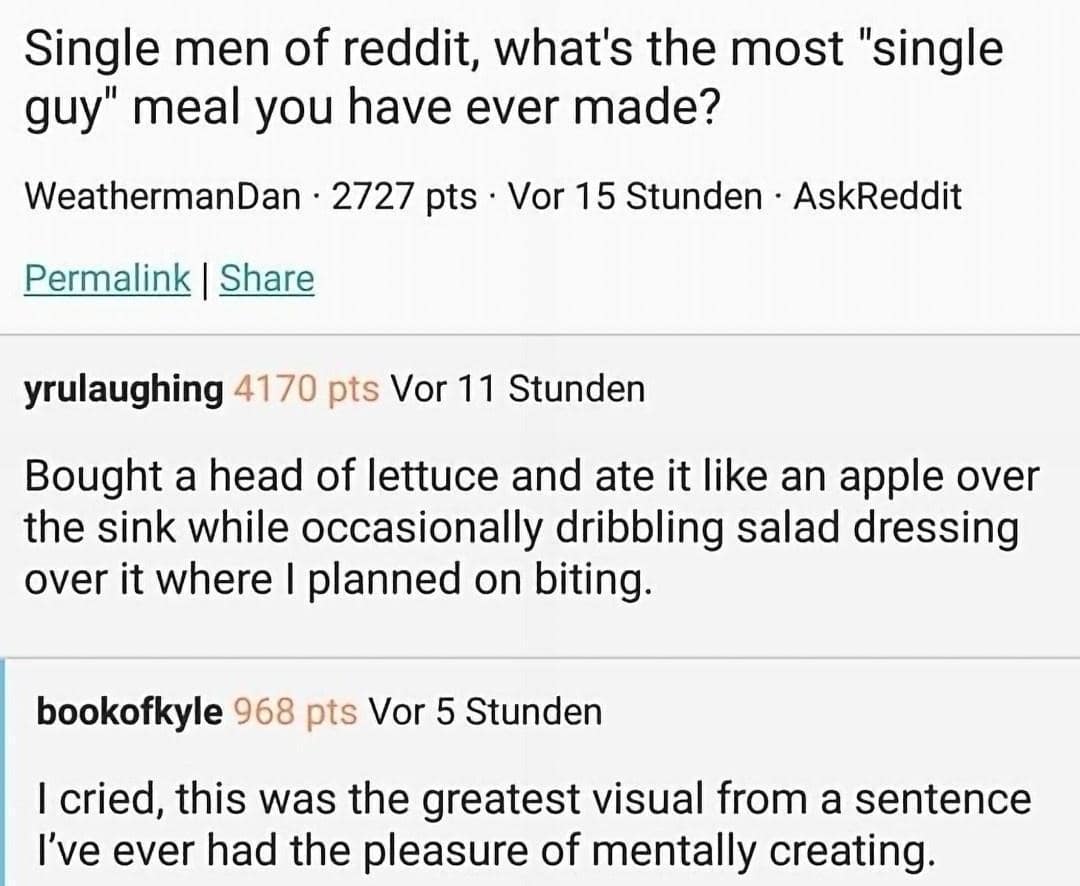Click the divider line above yrulaughing's comment
The image size is (1080, 886).
point(540,334)
